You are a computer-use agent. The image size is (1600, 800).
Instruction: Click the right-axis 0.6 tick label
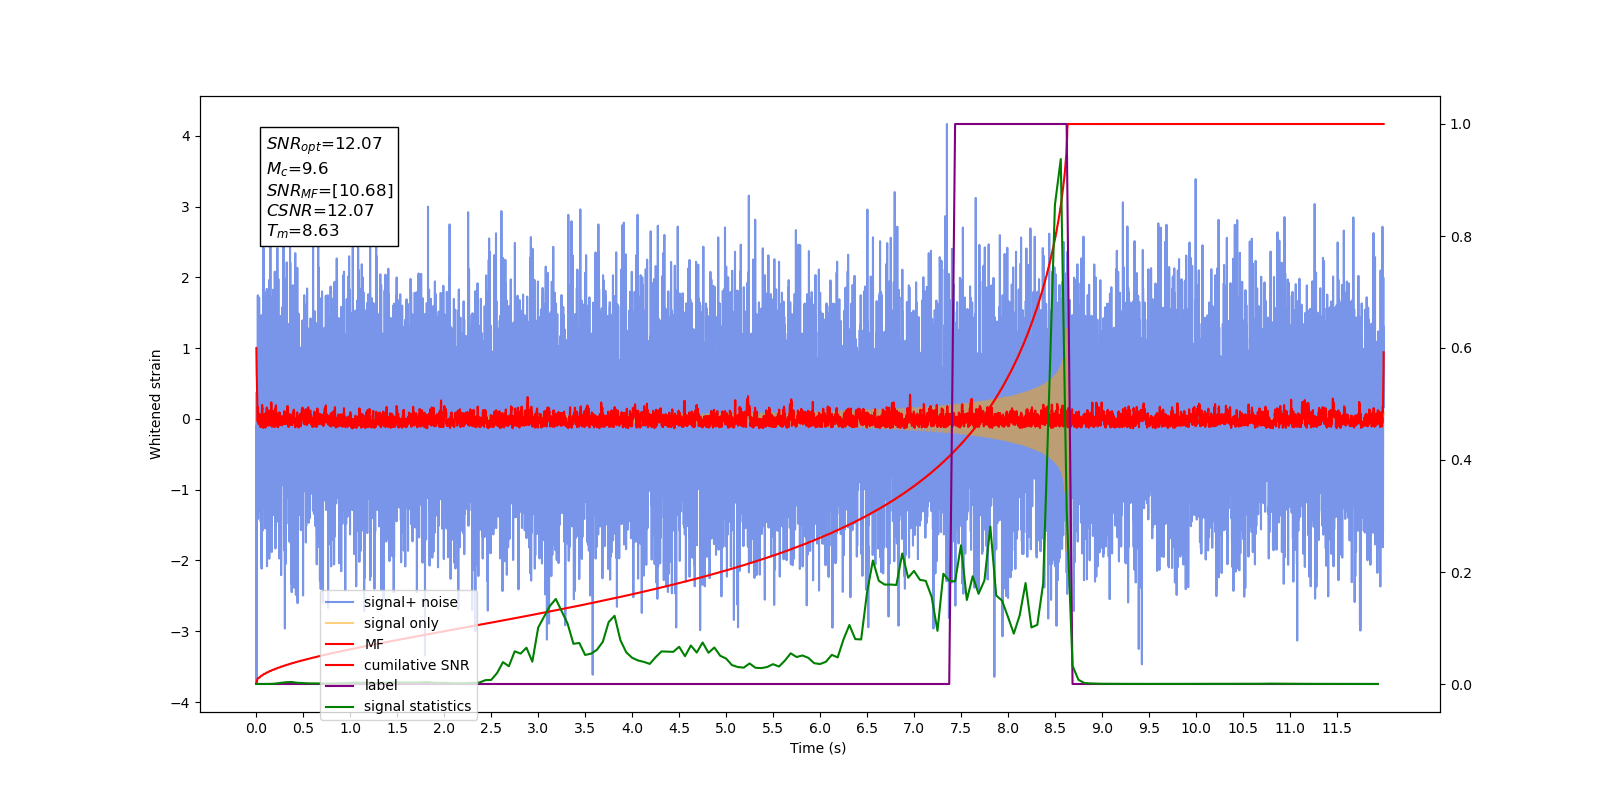point(1461,349)
